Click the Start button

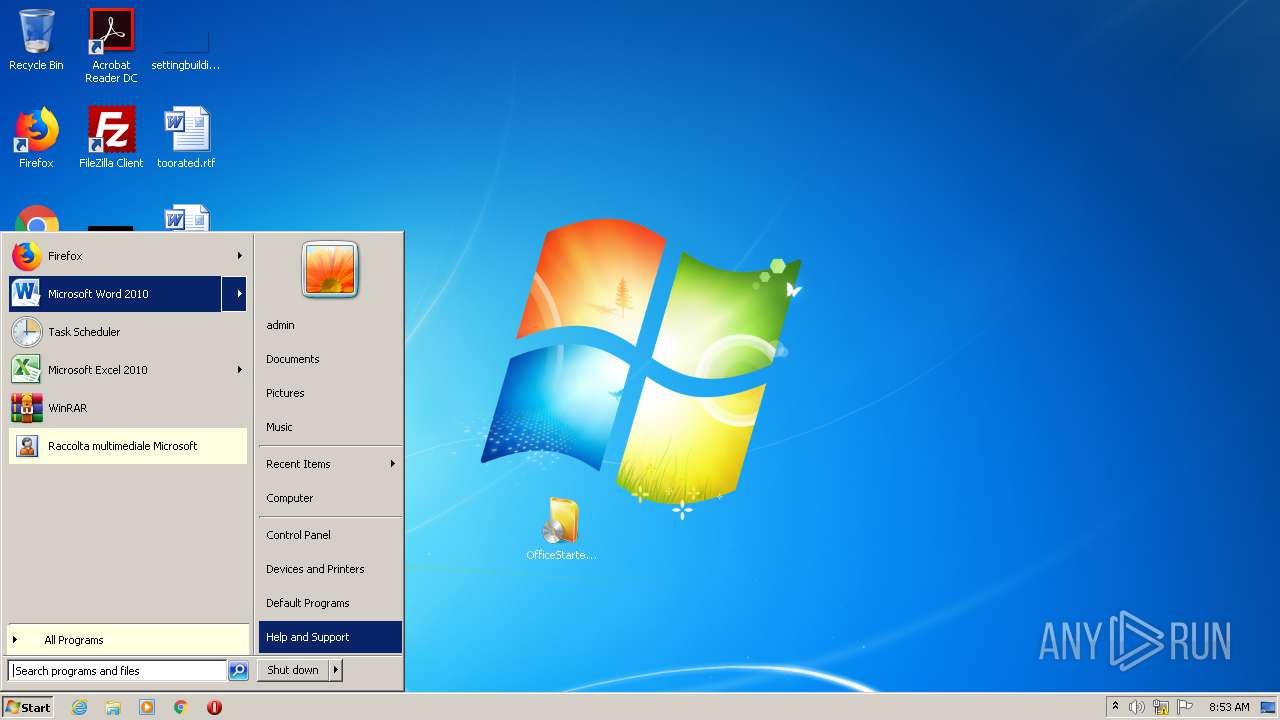[28, 707]
